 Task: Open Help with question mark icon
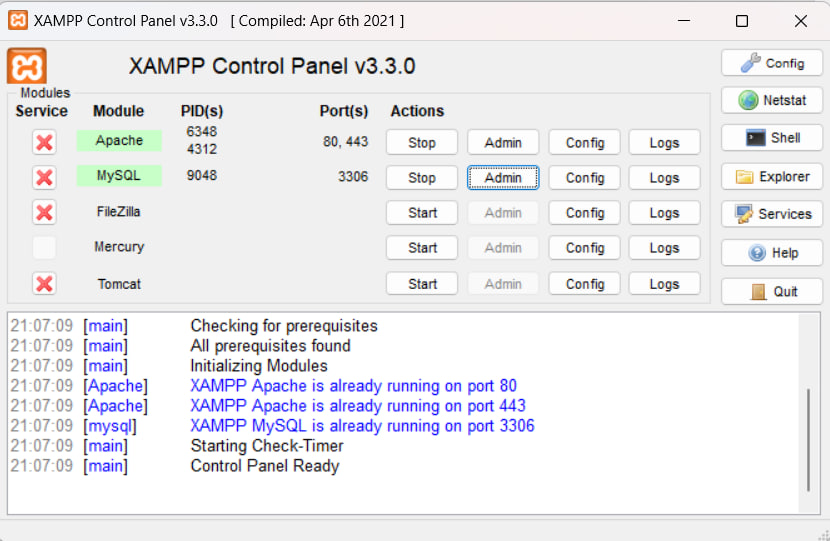point(772,253)
